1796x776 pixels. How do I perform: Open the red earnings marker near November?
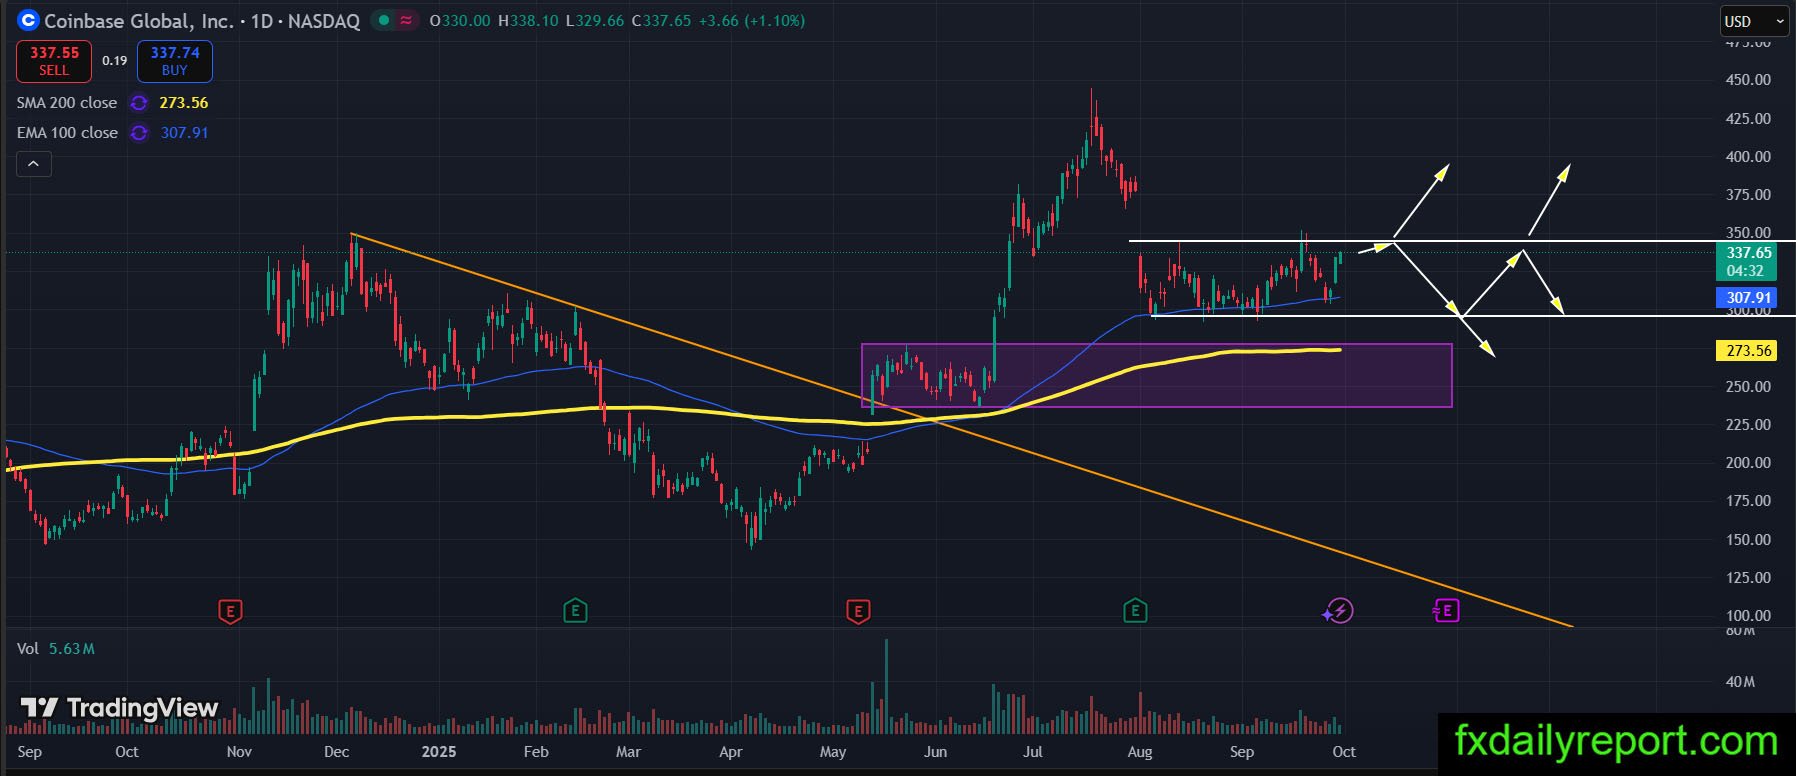click(230, 610)
